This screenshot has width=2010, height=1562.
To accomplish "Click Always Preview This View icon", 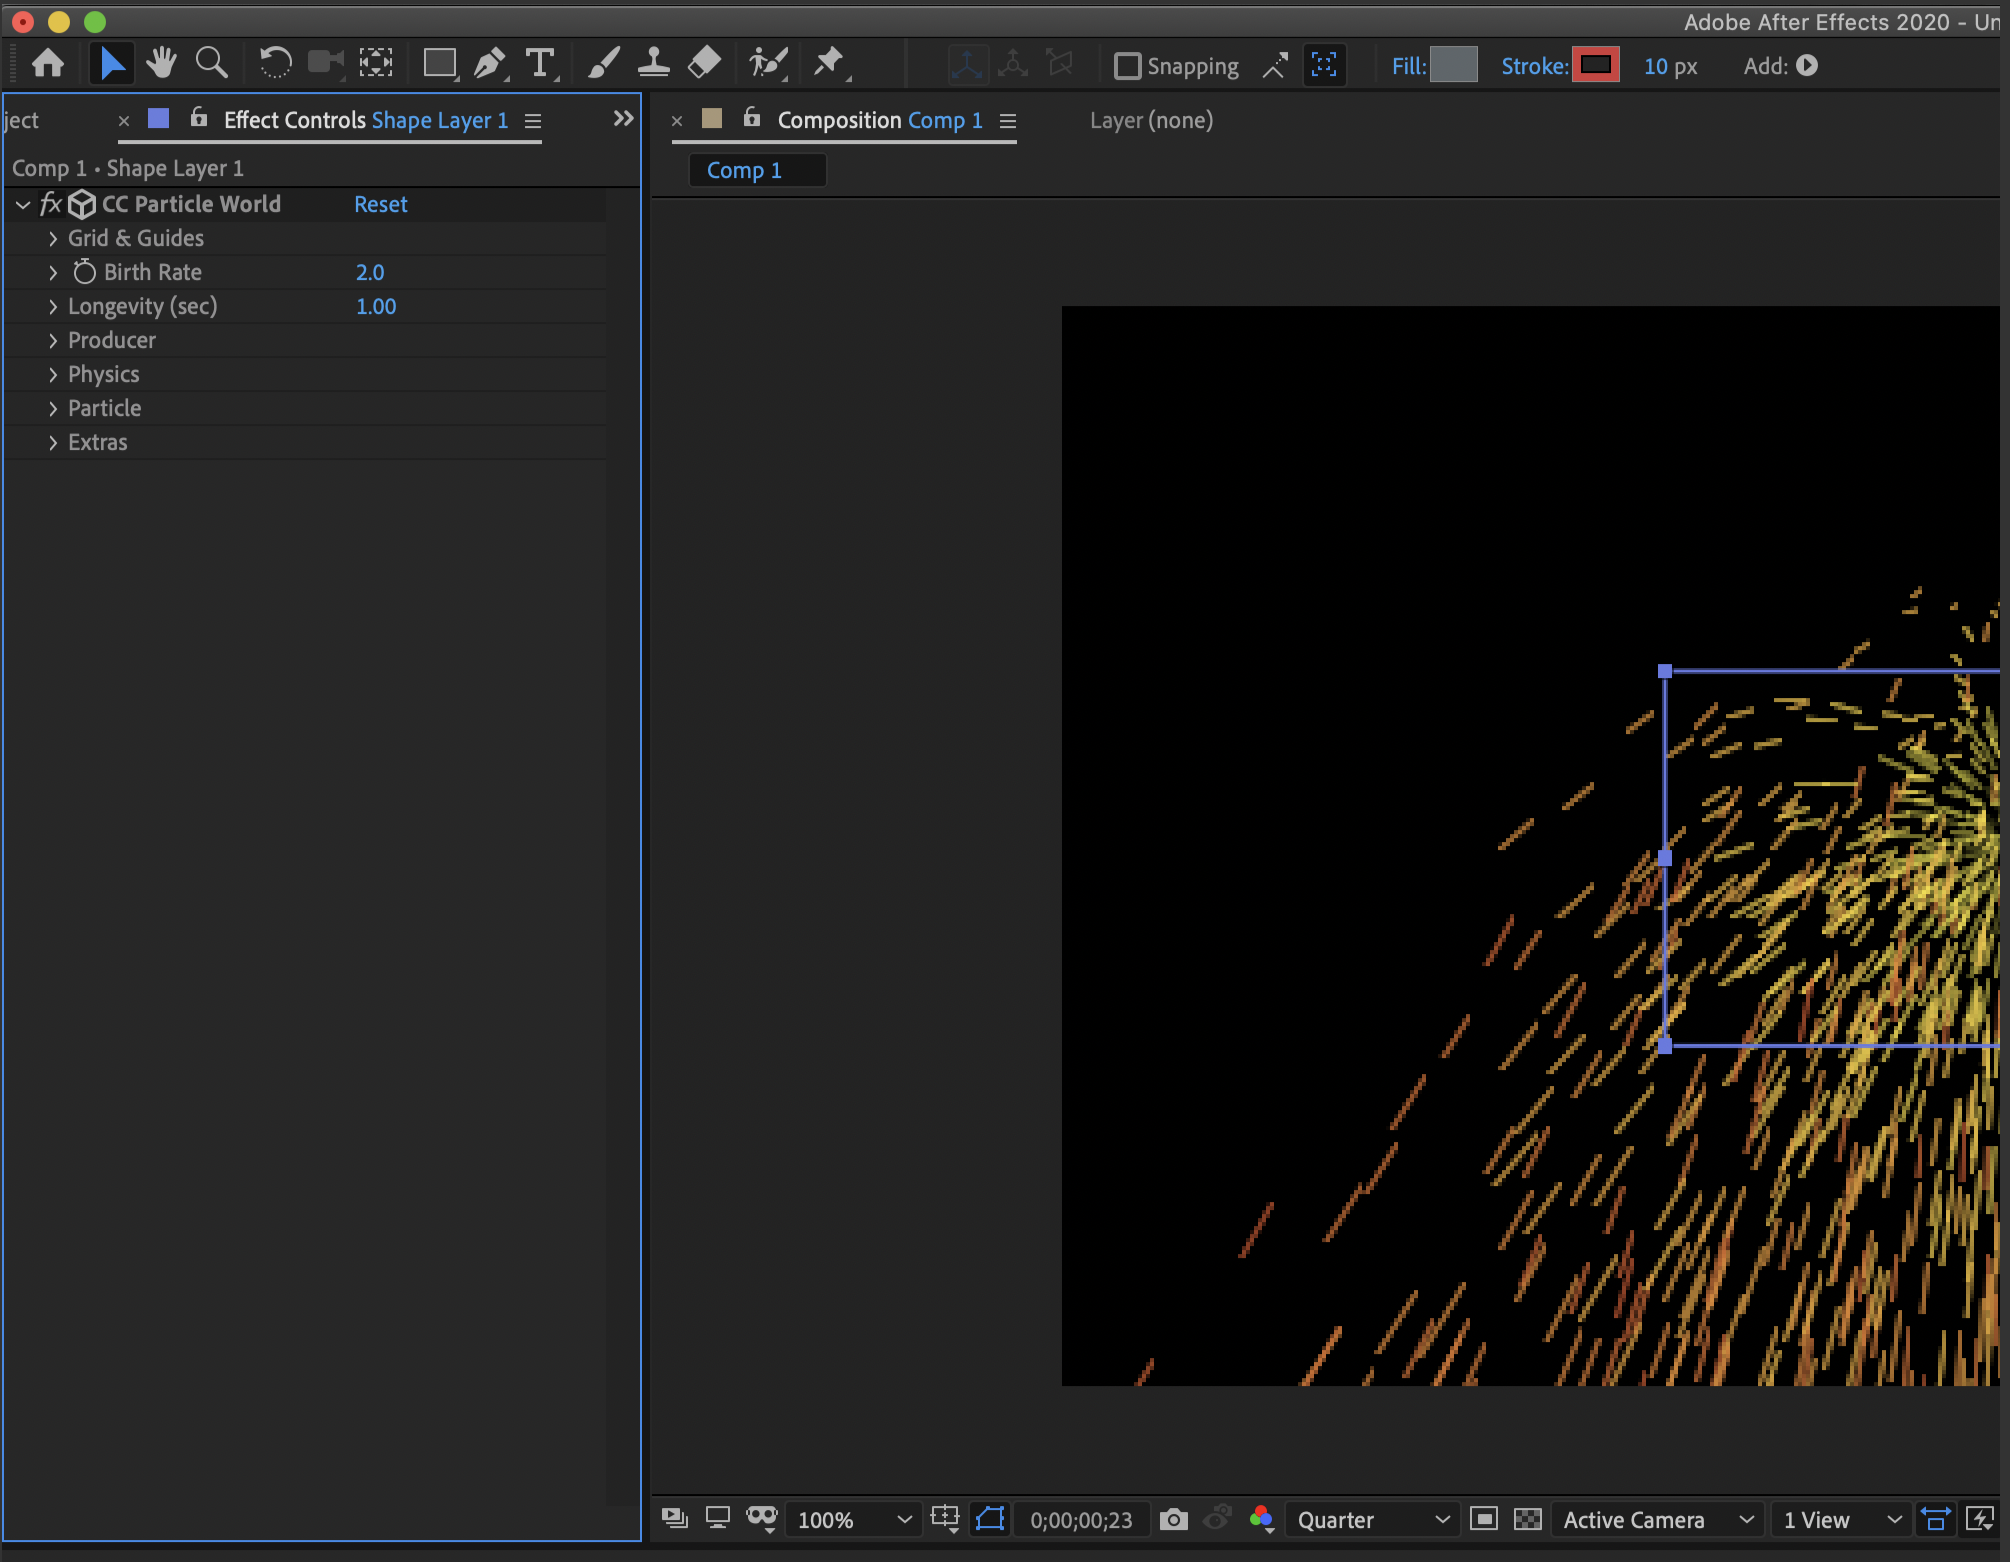I will click(675, 1519).
